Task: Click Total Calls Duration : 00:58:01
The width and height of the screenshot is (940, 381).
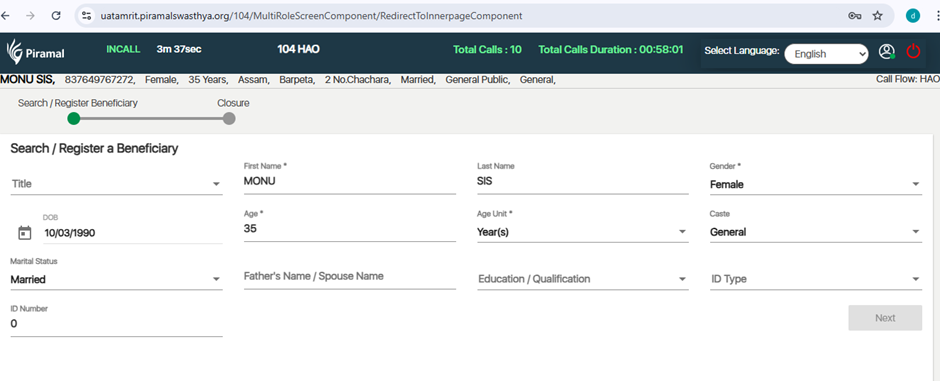Action: 611,50
